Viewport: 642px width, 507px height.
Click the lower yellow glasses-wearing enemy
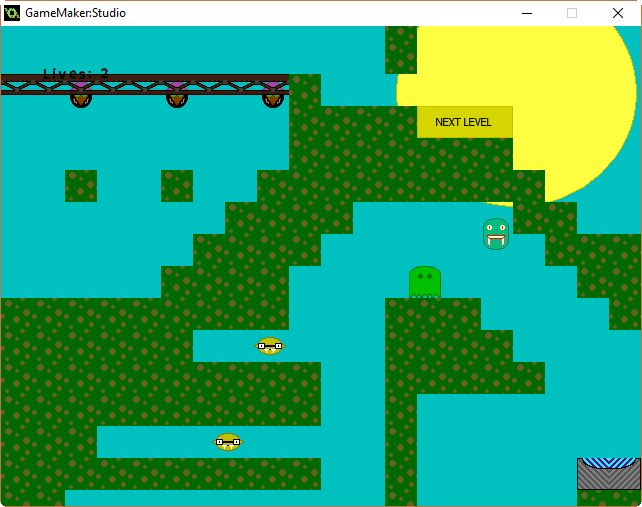(228, 442)
